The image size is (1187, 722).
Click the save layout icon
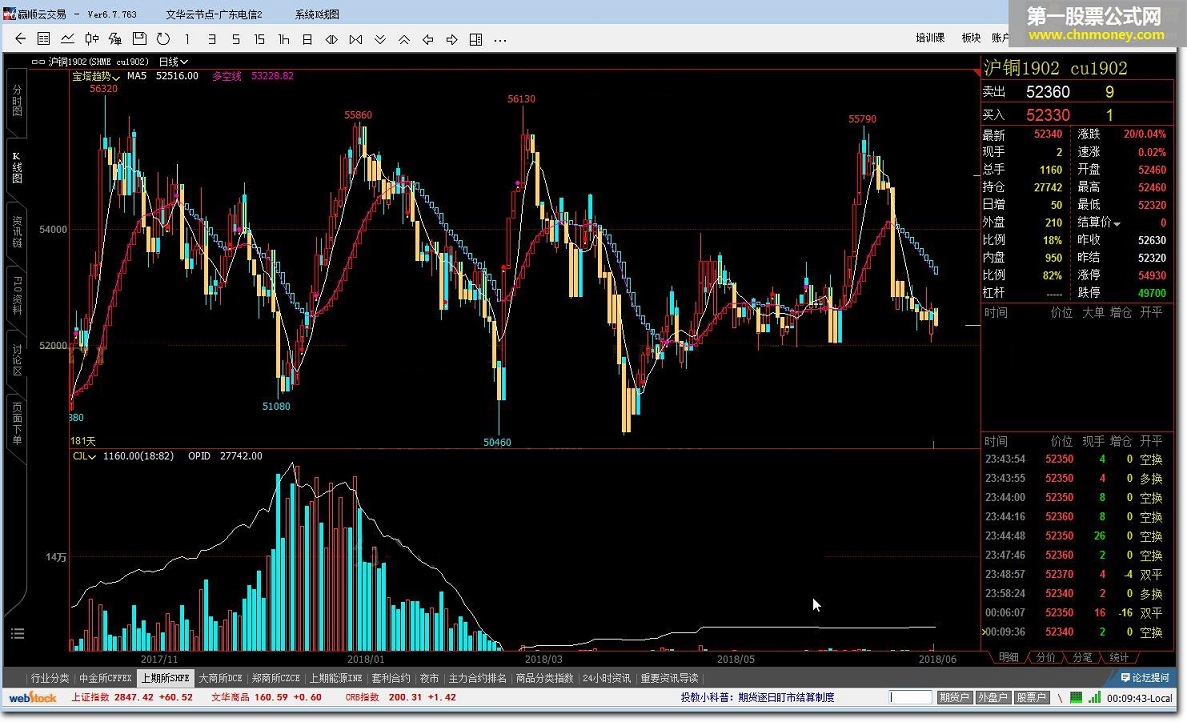[139, 39]
